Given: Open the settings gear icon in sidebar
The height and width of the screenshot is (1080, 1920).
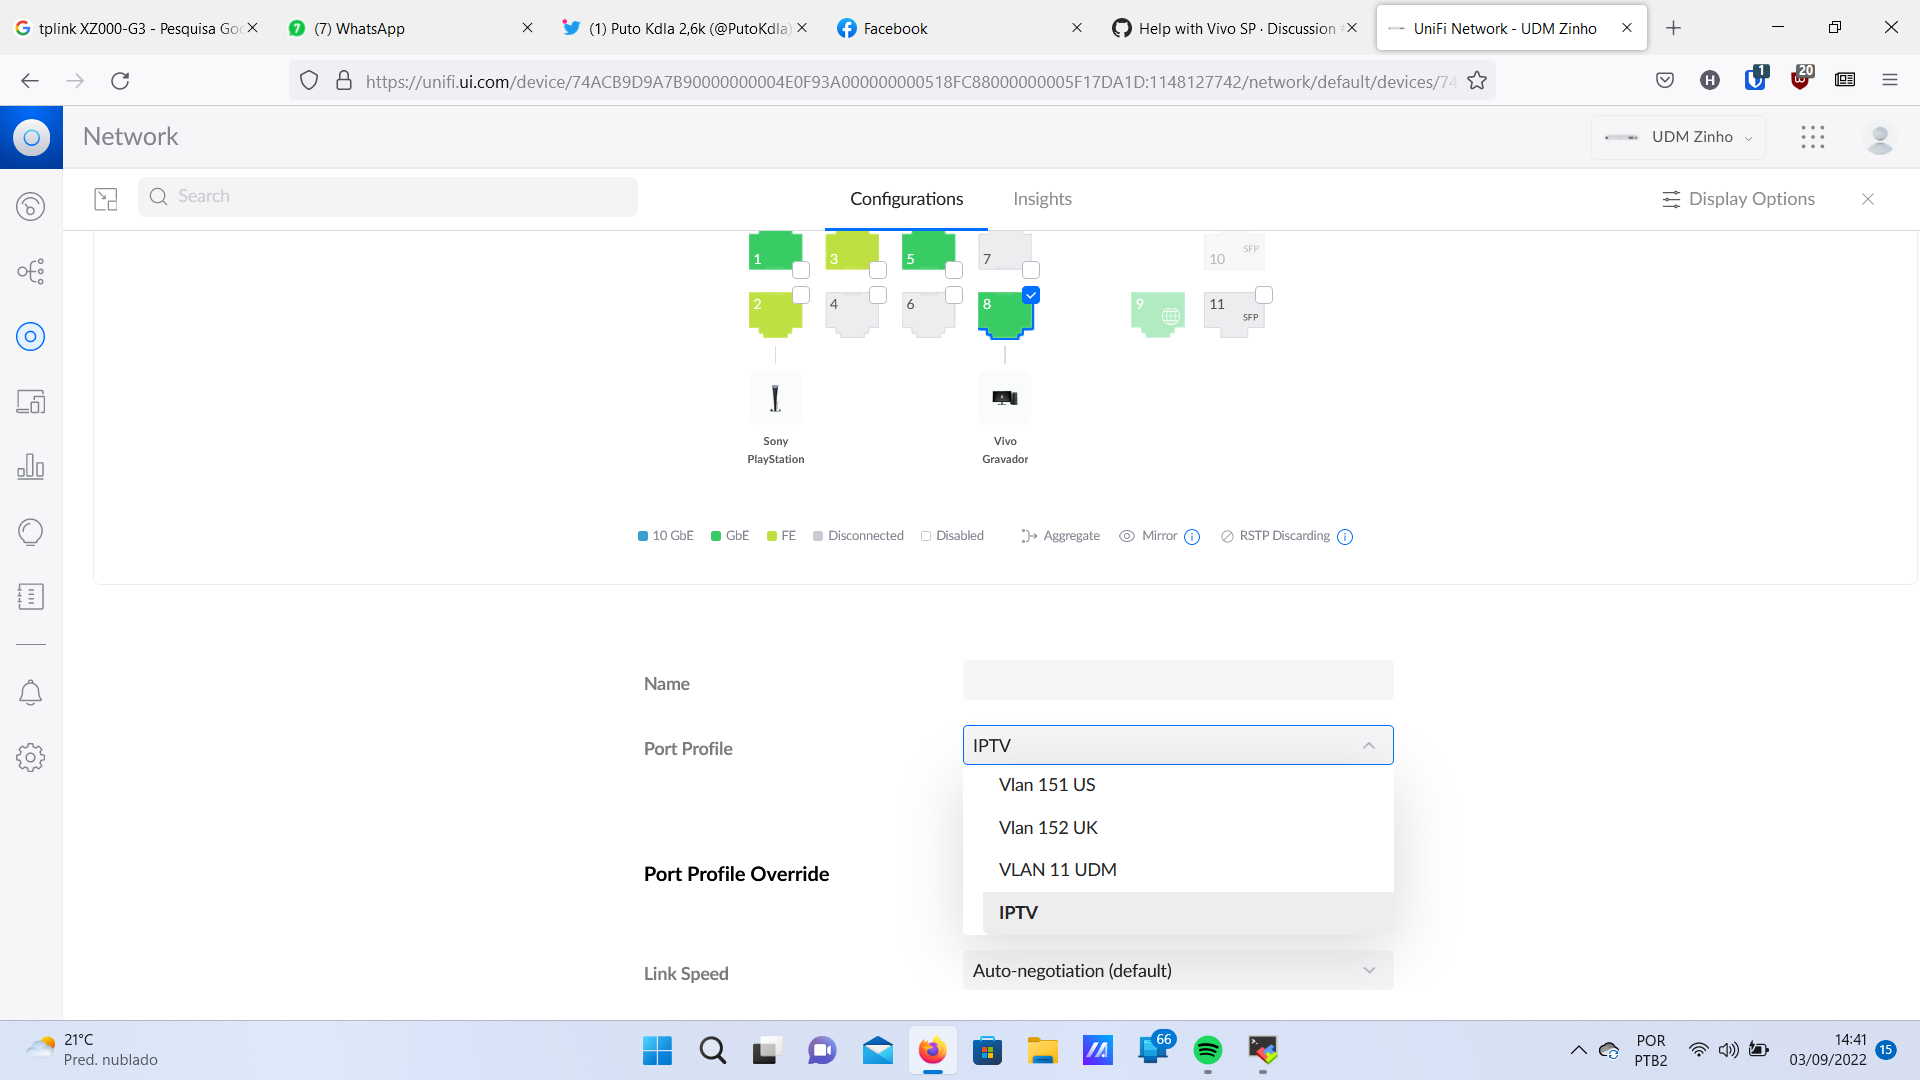Looking at the screenshot, I should pyautogui.click(x=30, y=758).
